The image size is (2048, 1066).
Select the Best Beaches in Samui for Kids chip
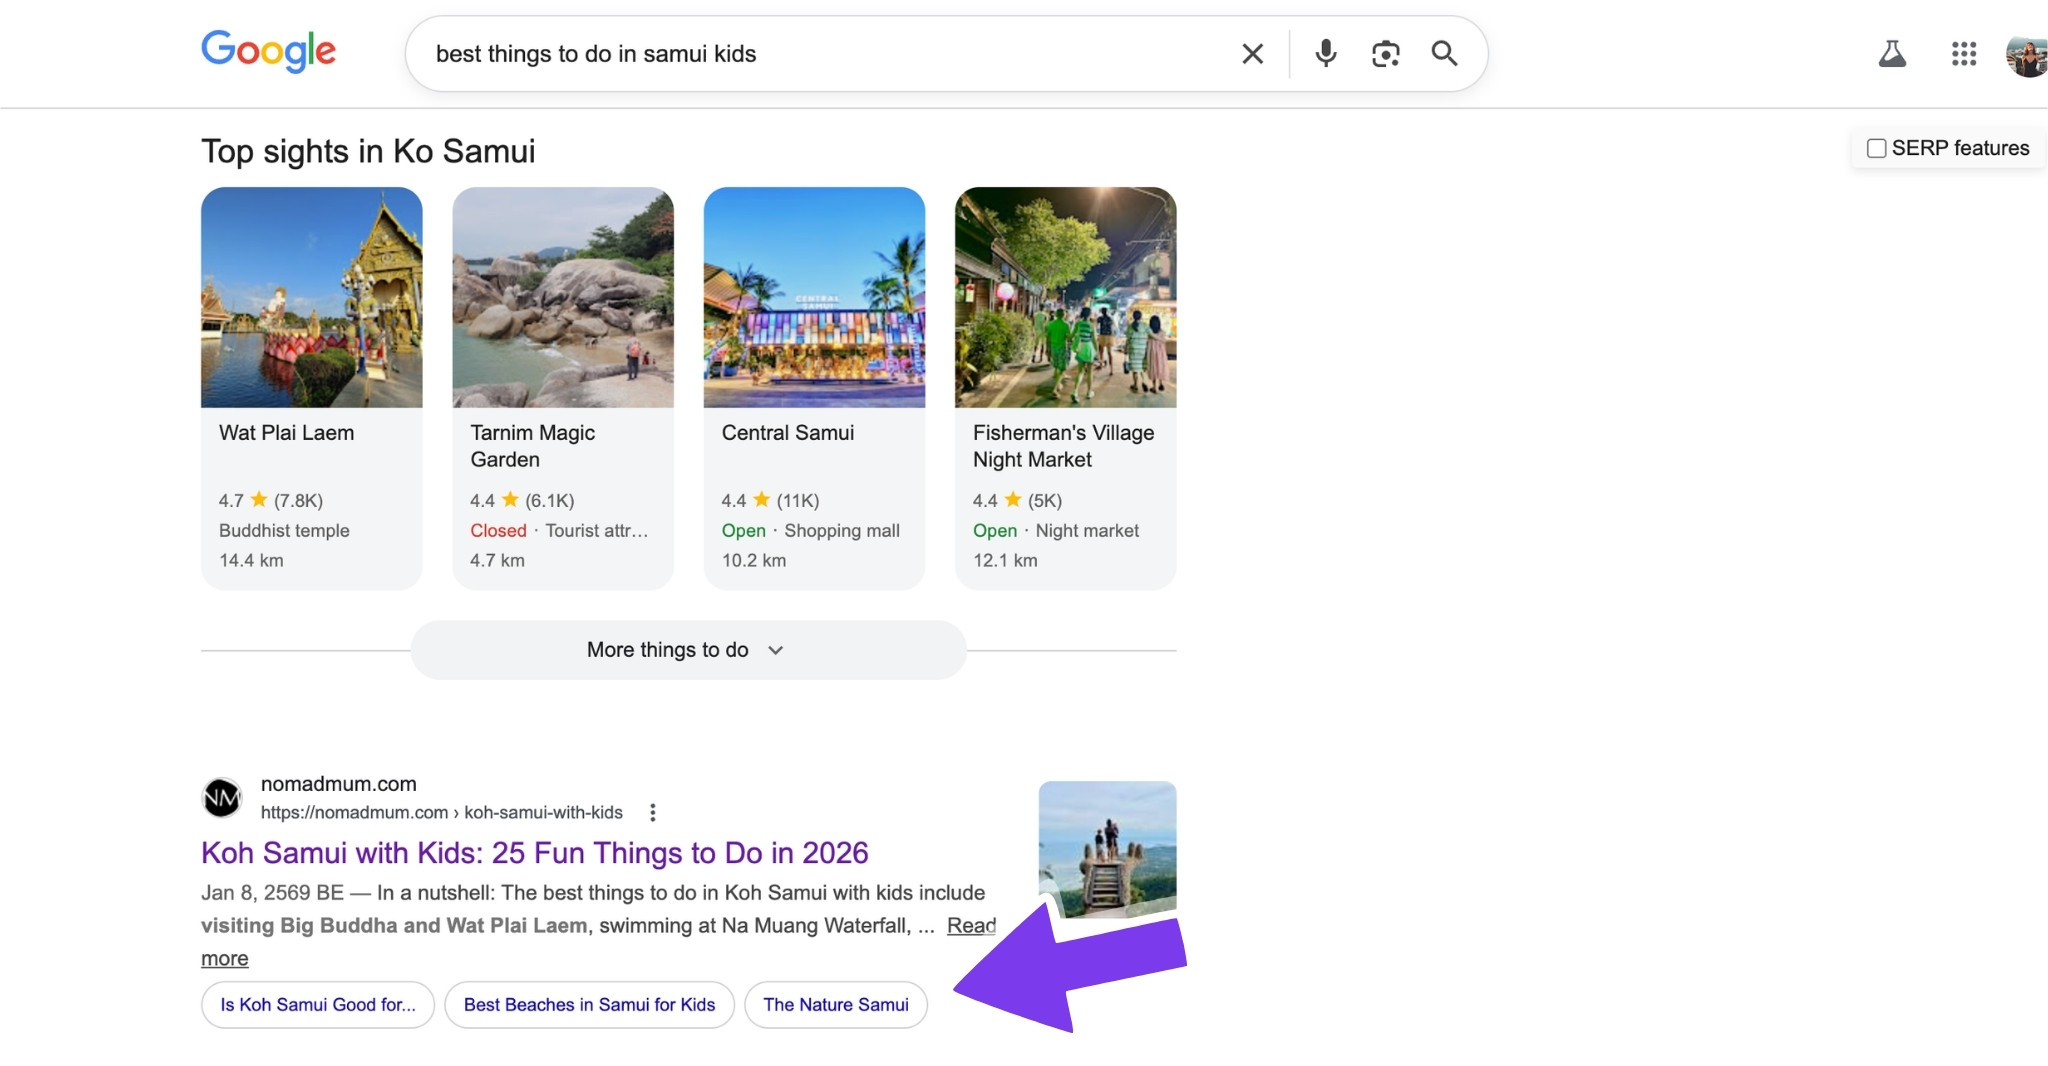point(589,1004)
